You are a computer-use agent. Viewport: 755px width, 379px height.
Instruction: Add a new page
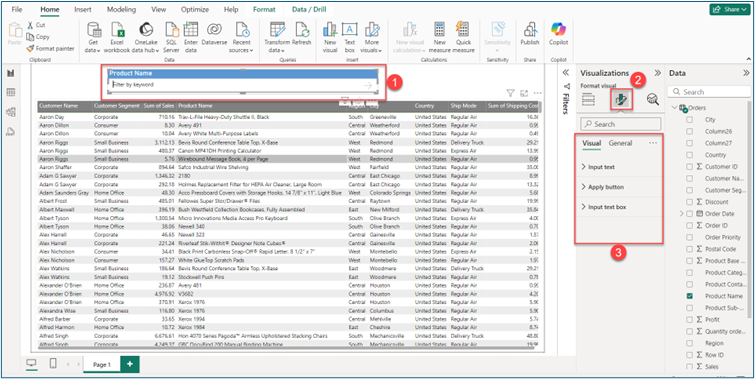[x=130, y=365]
